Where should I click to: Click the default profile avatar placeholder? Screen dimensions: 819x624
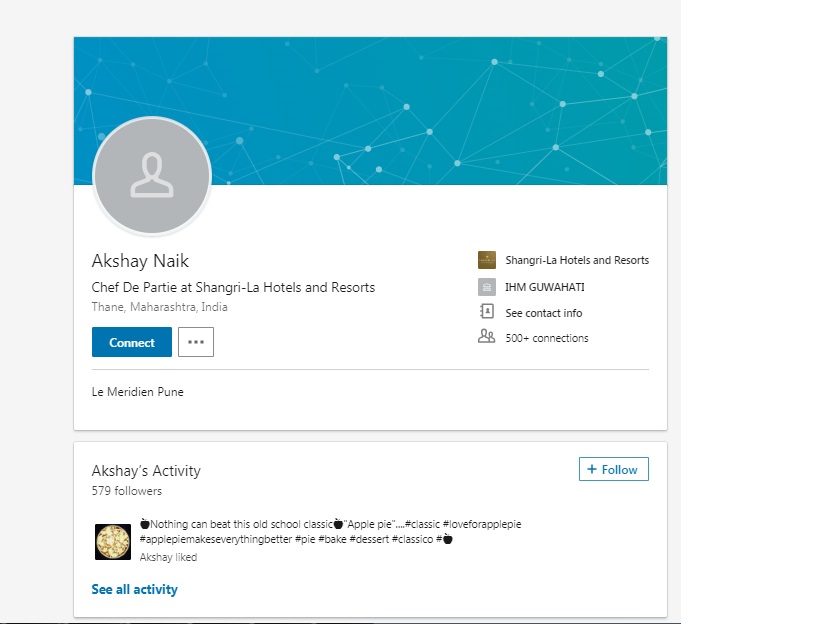click(x=152, y=176)
